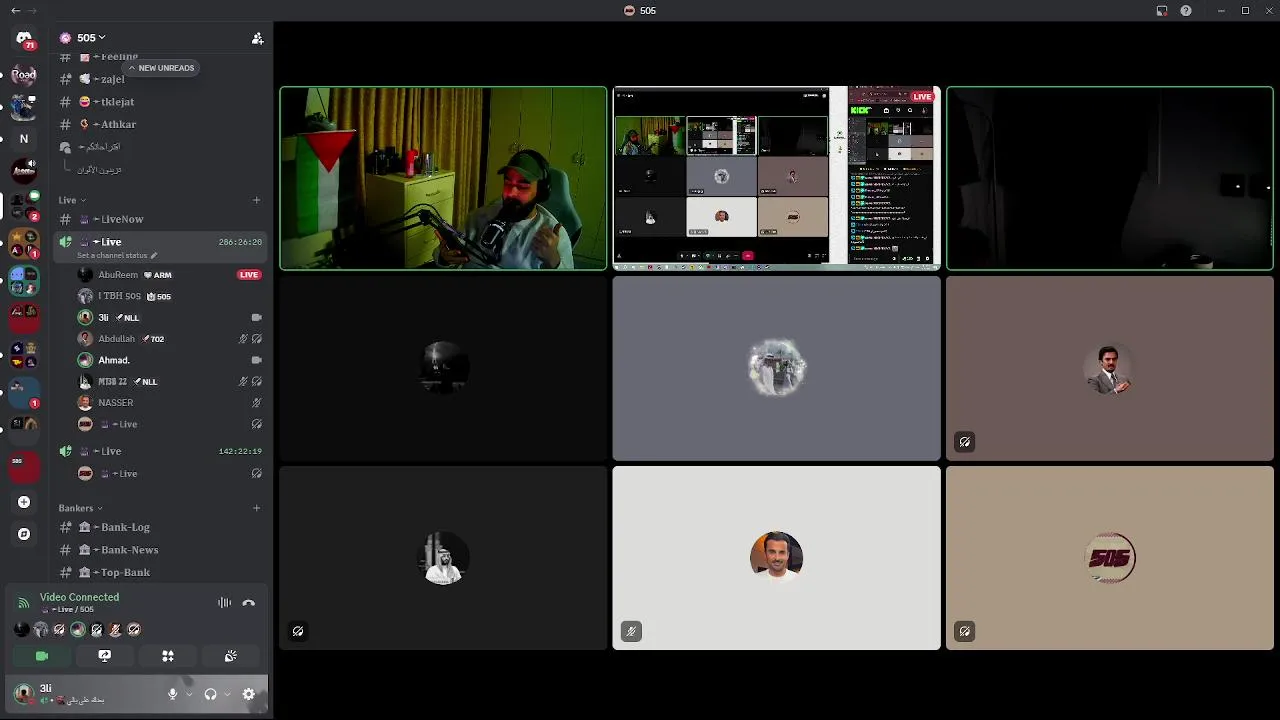Viewport: 1280px width, 720px height.
Task: Open the Help question mark icon
Action: 1186,11
